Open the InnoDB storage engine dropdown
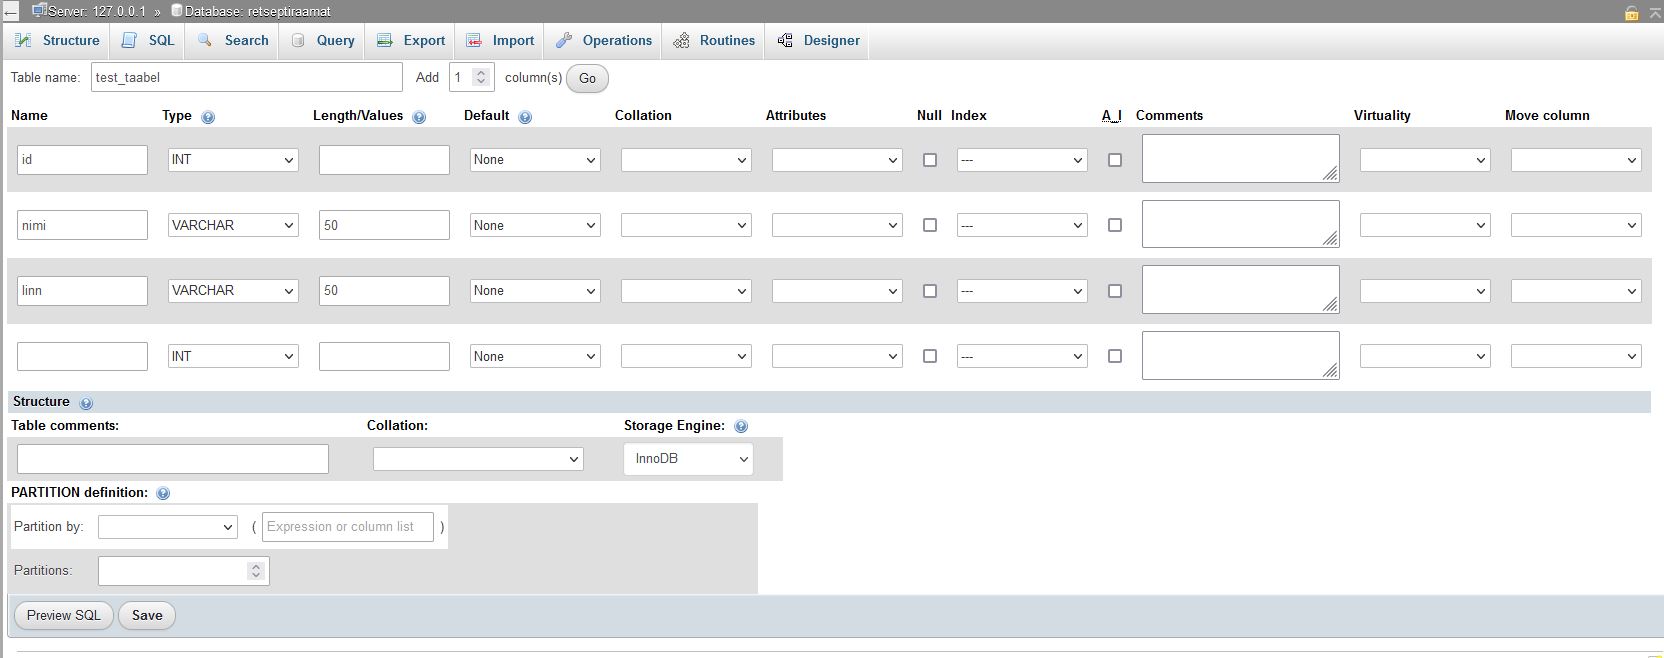This screenshot has height=658, width=1664. (688, 459)
